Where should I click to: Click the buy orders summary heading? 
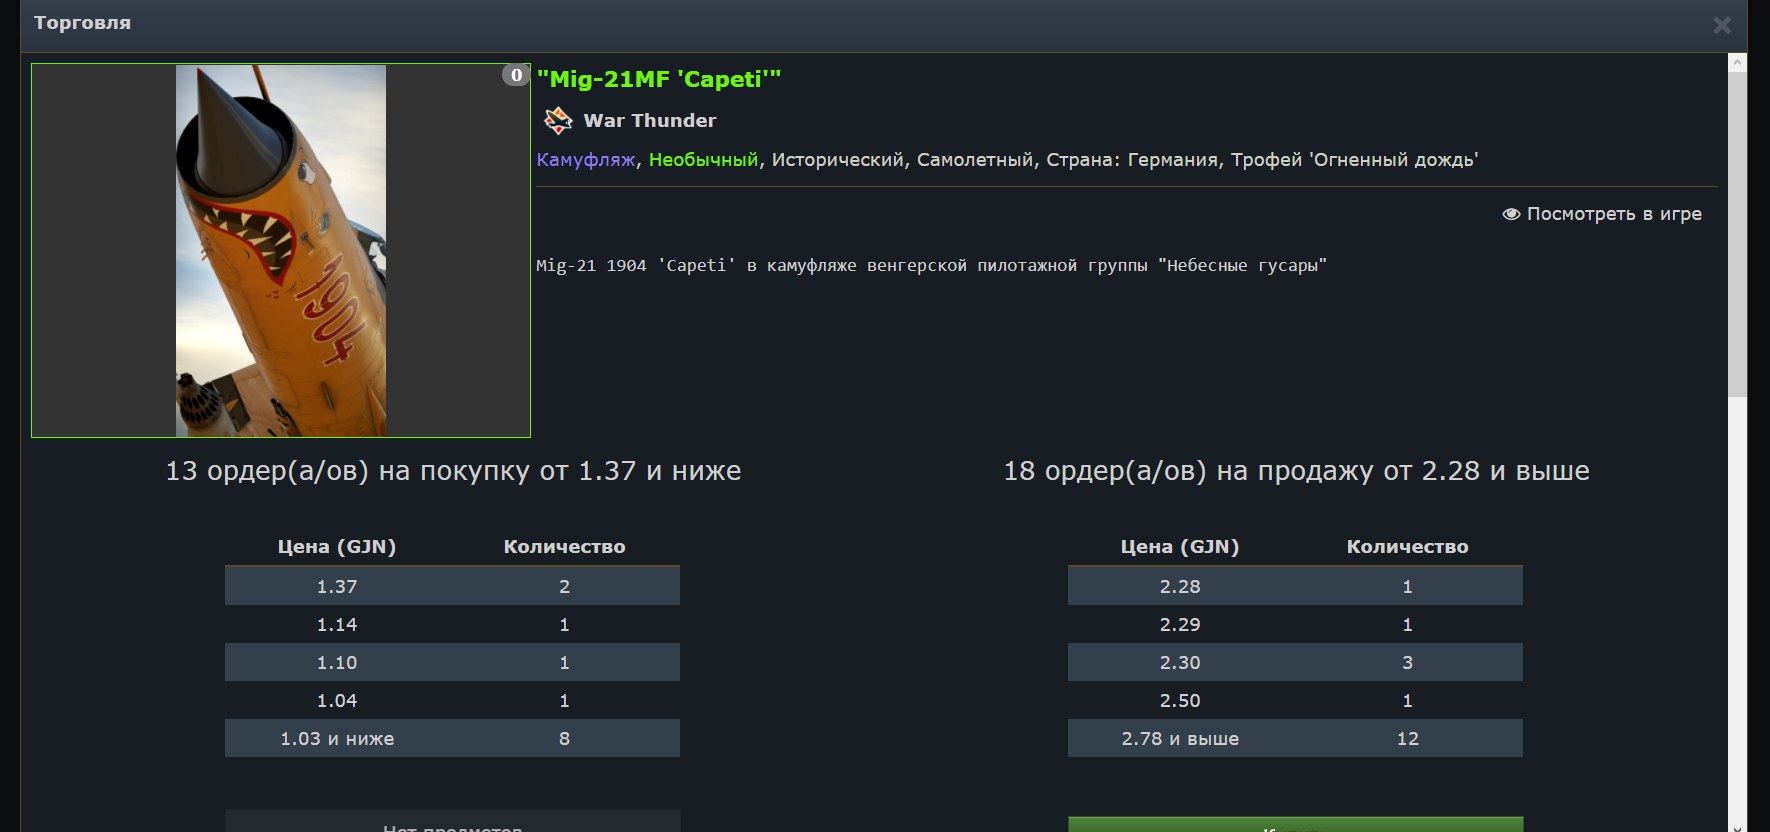[x=453, y=471]
